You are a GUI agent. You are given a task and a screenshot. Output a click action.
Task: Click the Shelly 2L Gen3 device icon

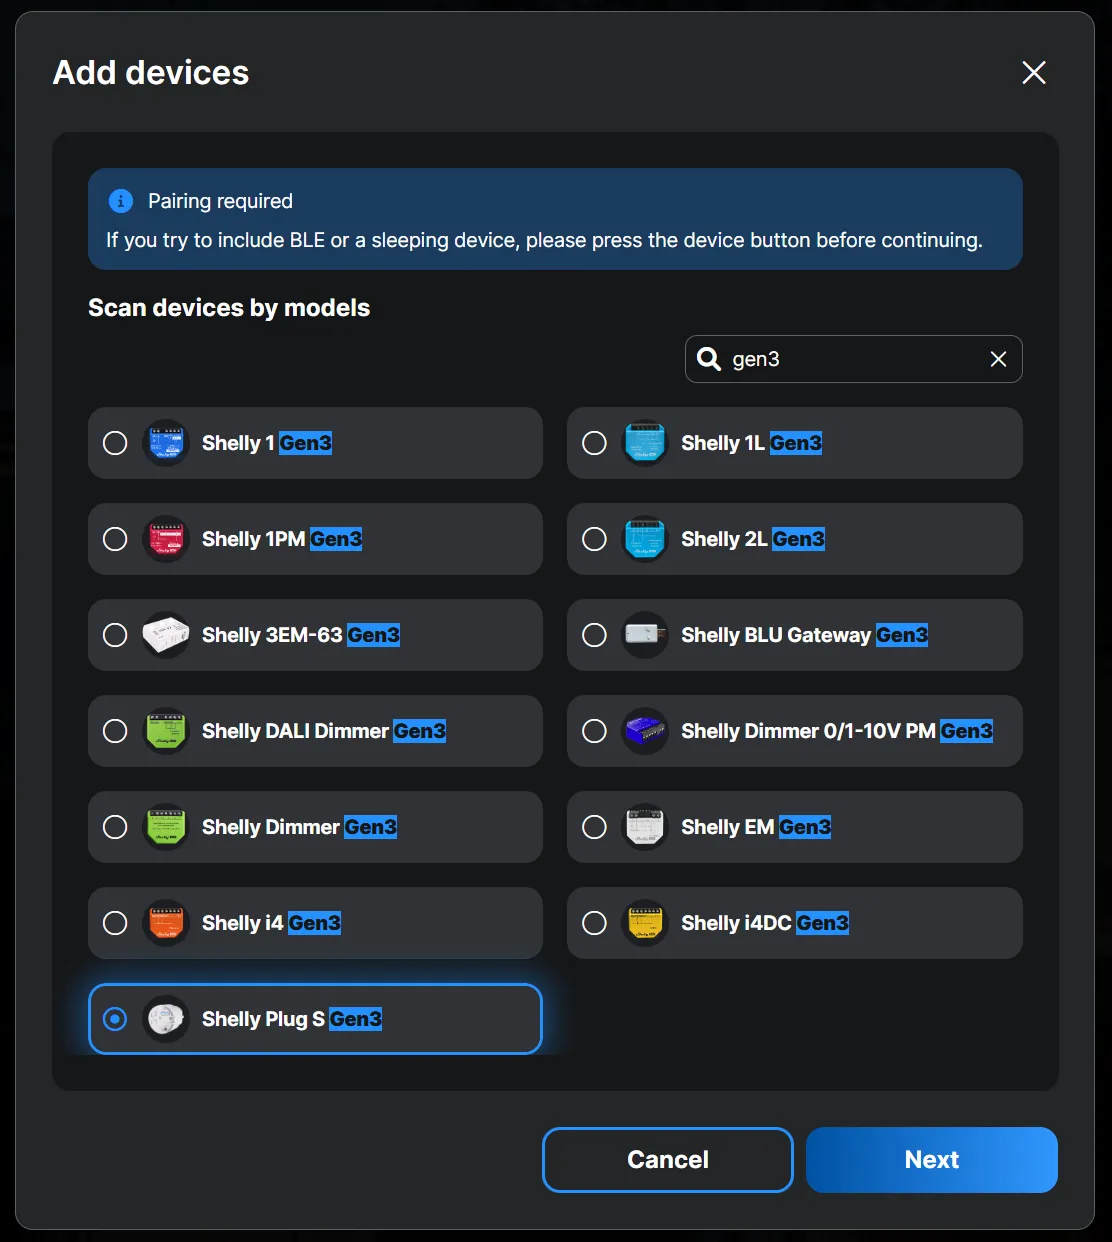645,539
